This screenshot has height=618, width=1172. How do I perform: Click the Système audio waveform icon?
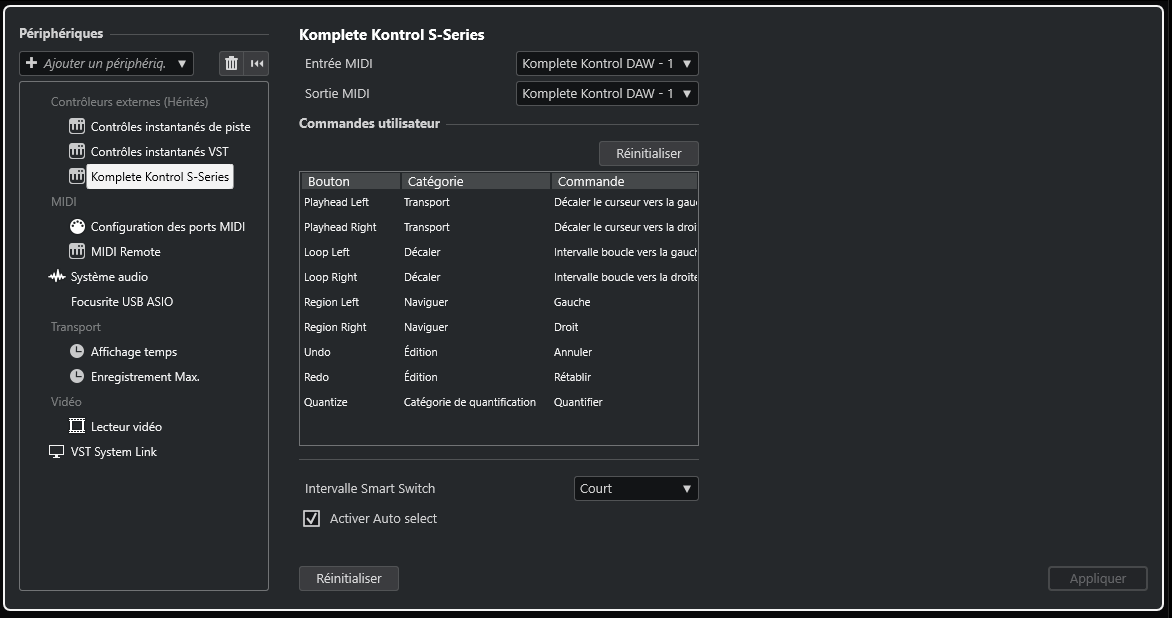click(x=57, y=277)
